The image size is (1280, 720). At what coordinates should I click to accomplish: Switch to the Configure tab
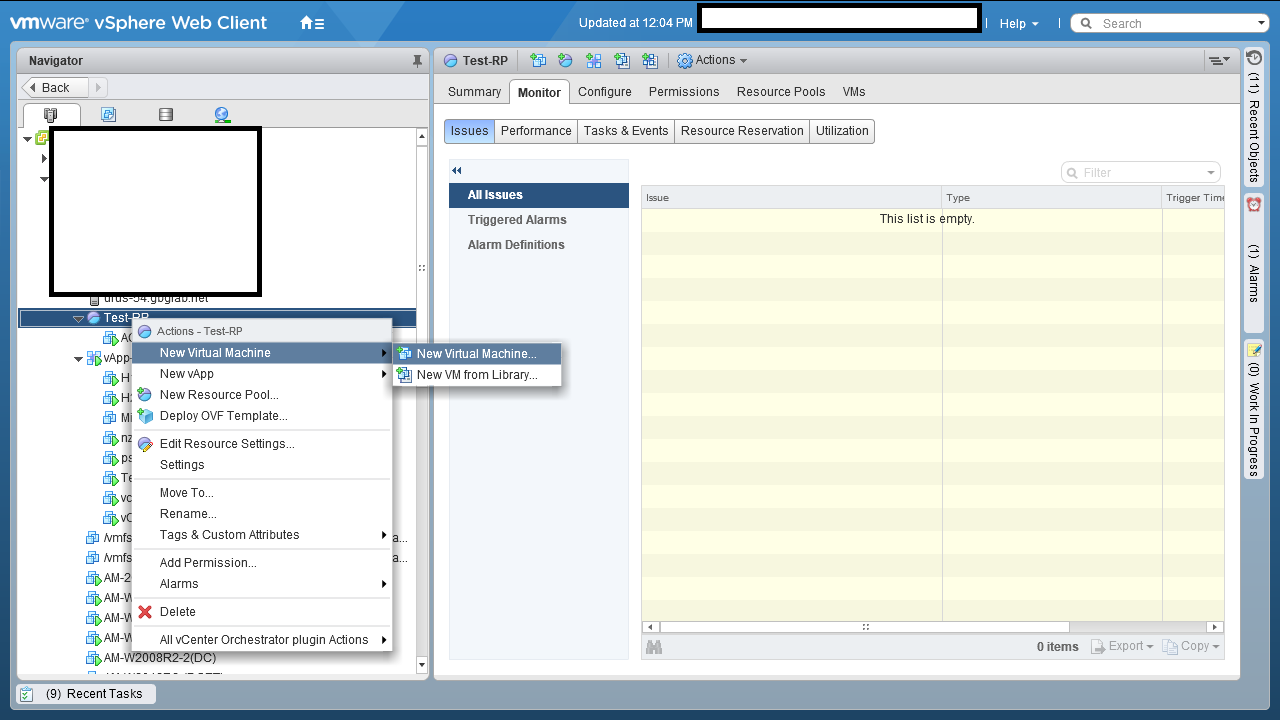click(x=604, y=92)
